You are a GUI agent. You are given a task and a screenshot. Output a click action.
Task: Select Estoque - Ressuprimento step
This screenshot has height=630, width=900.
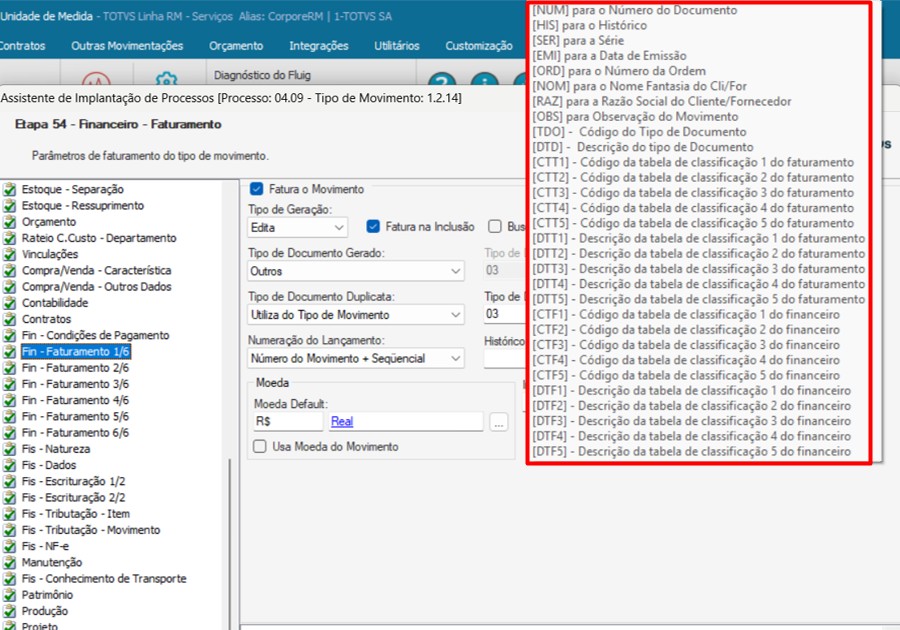(83, 205)
